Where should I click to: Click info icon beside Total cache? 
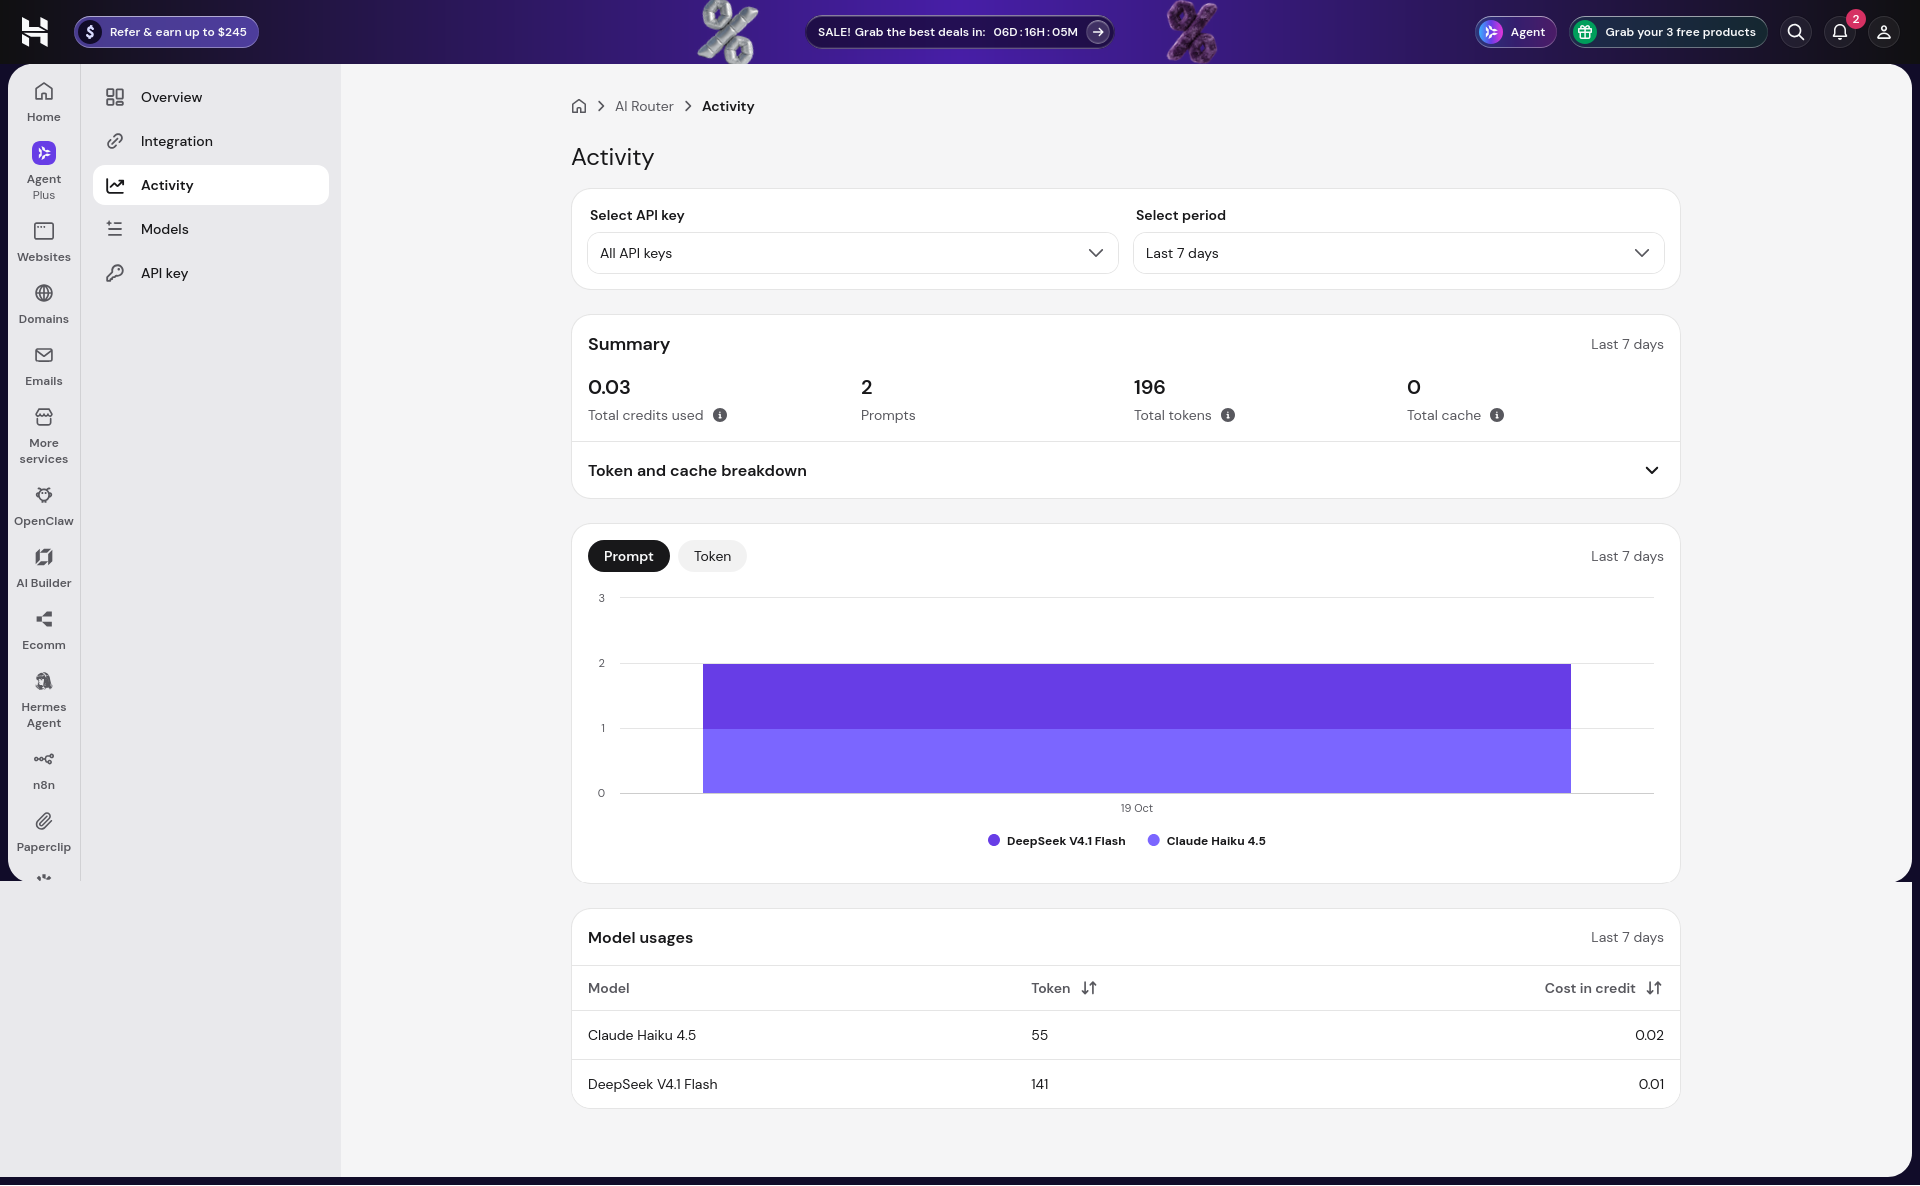pyautogui.click(x=1497, y=415)
